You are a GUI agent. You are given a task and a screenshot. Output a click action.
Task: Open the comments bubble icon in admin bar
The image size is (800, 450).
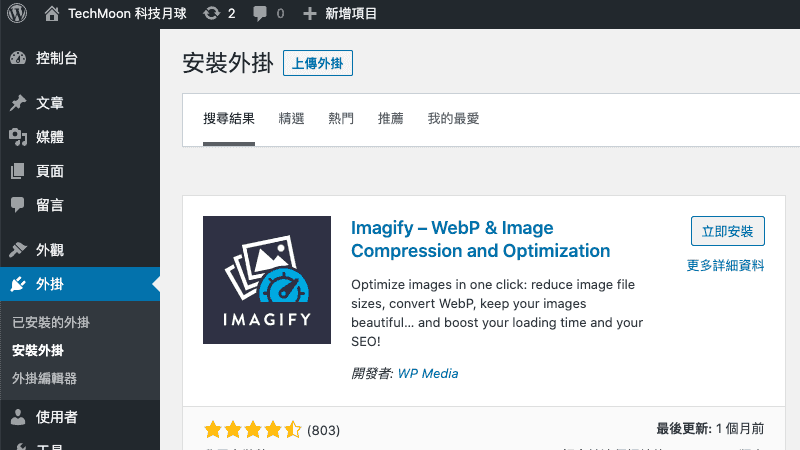point(260,13)
